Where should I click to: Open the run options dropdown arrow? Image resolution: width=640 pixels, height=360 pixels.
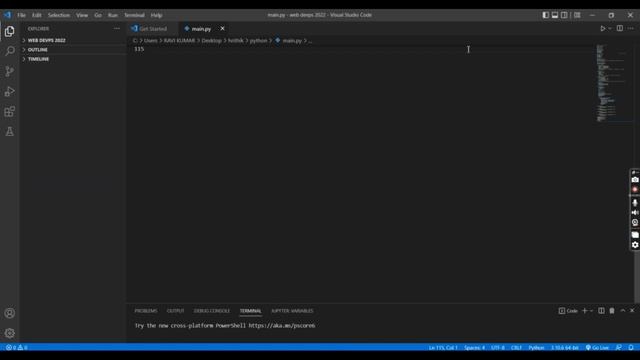pos(610,29)
